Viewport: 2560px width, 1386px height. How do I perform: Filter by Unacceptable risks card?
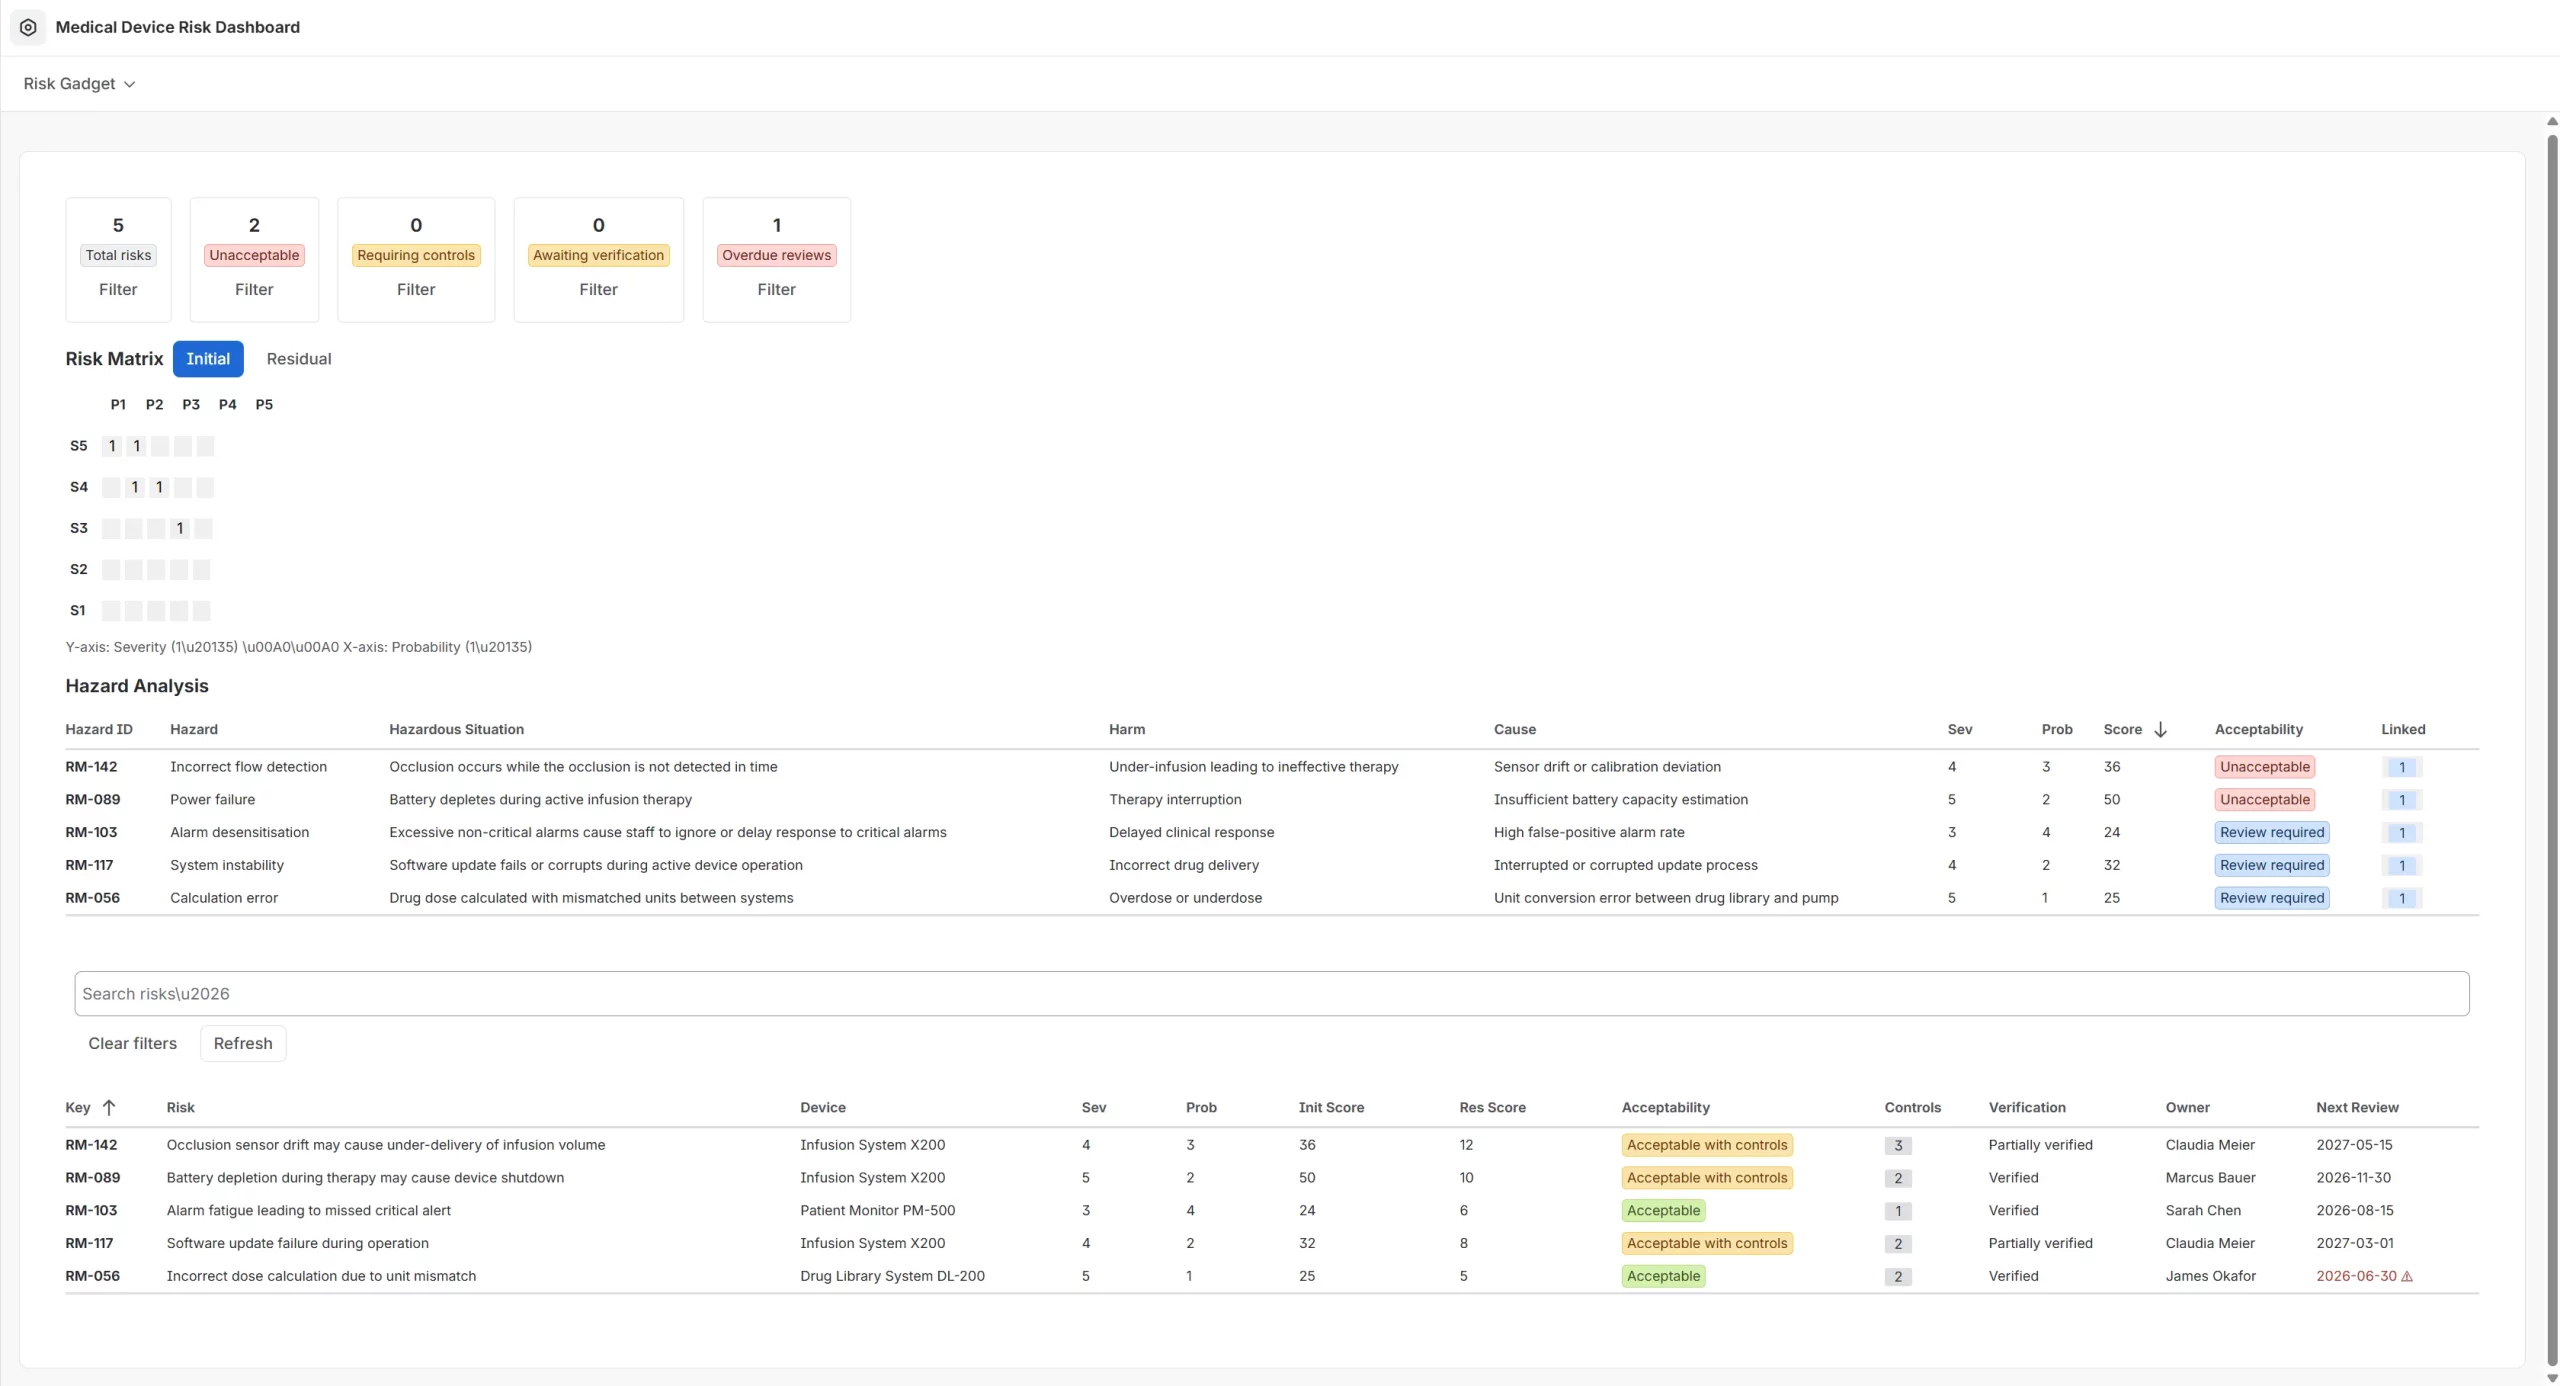254,260
